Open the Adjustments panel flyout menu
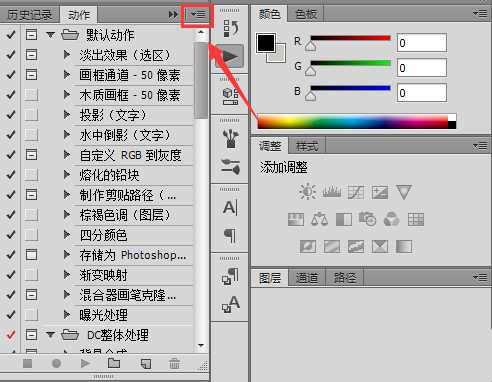 pyautogui.click(x=480, y=146)
